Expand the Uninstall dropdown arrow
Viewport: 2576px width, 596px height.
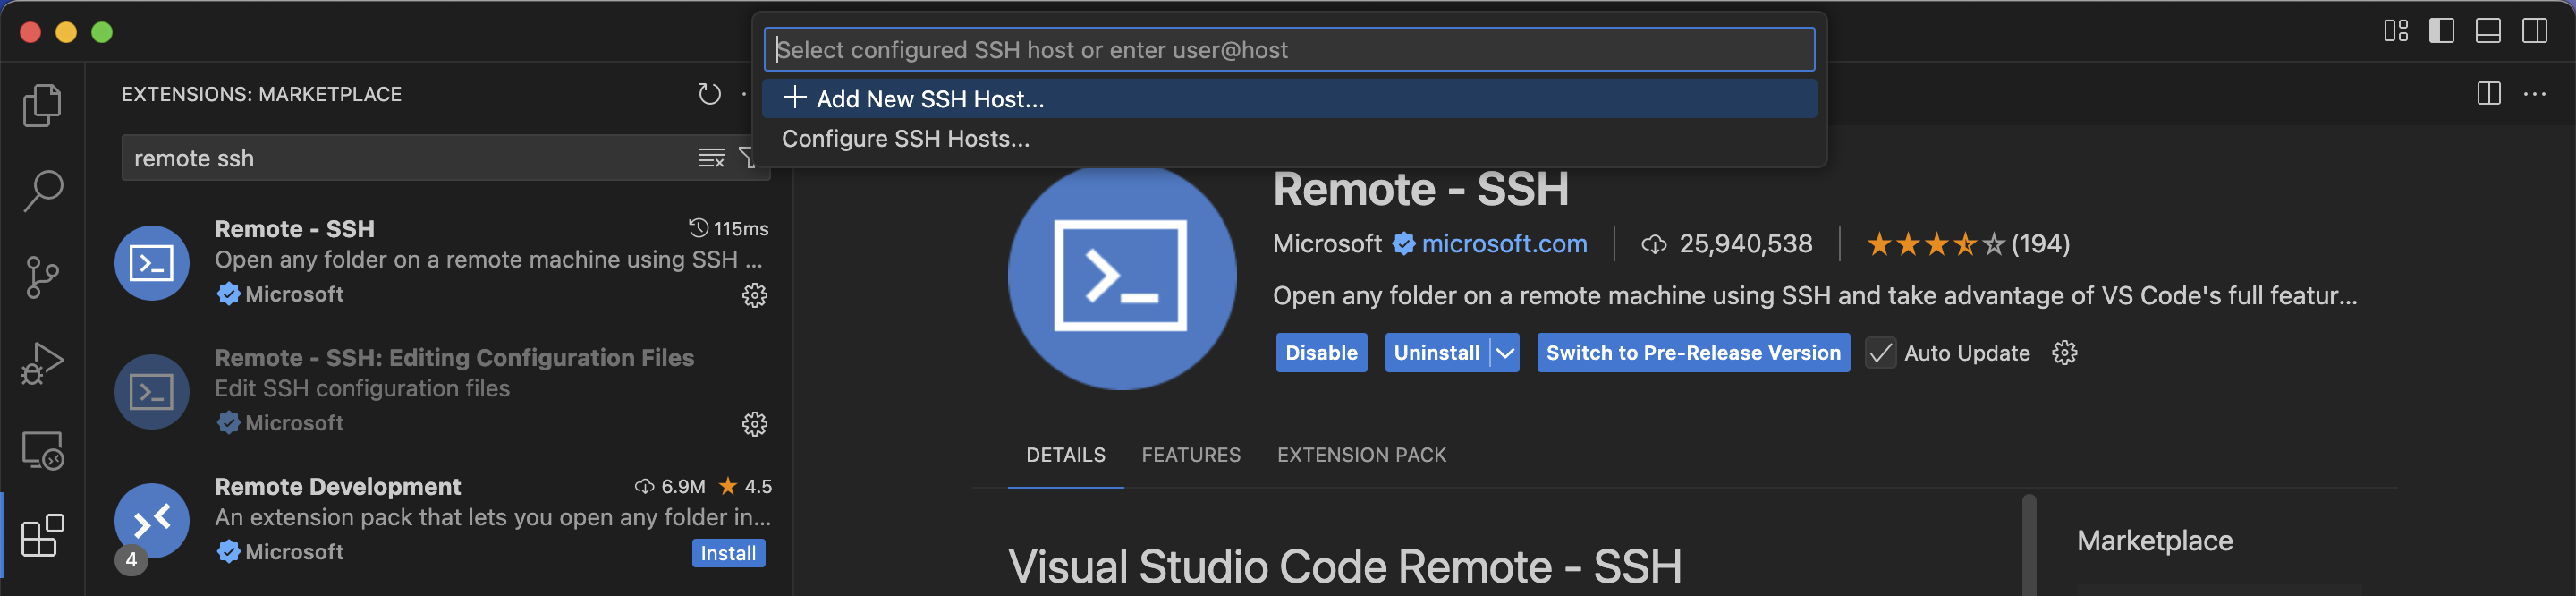[1504, 353]
